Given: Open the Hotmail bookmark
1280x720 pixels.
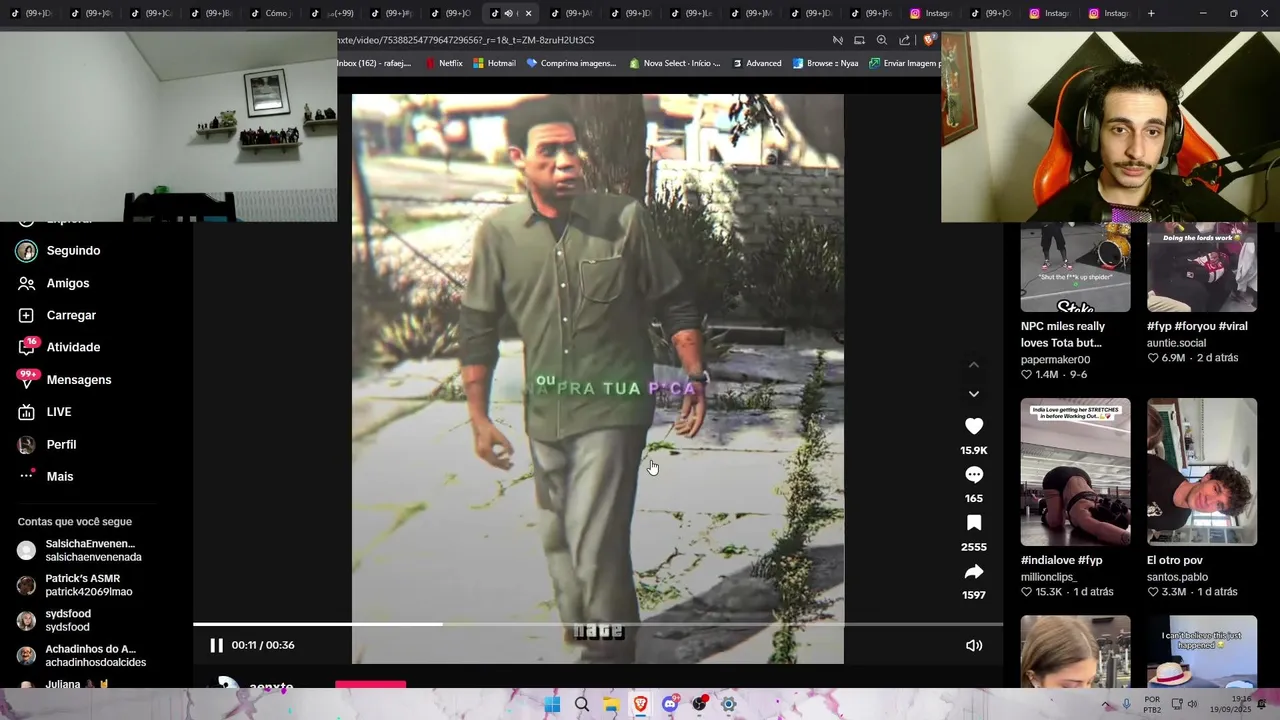Looking at the screenshot, I should pos(494,63).
